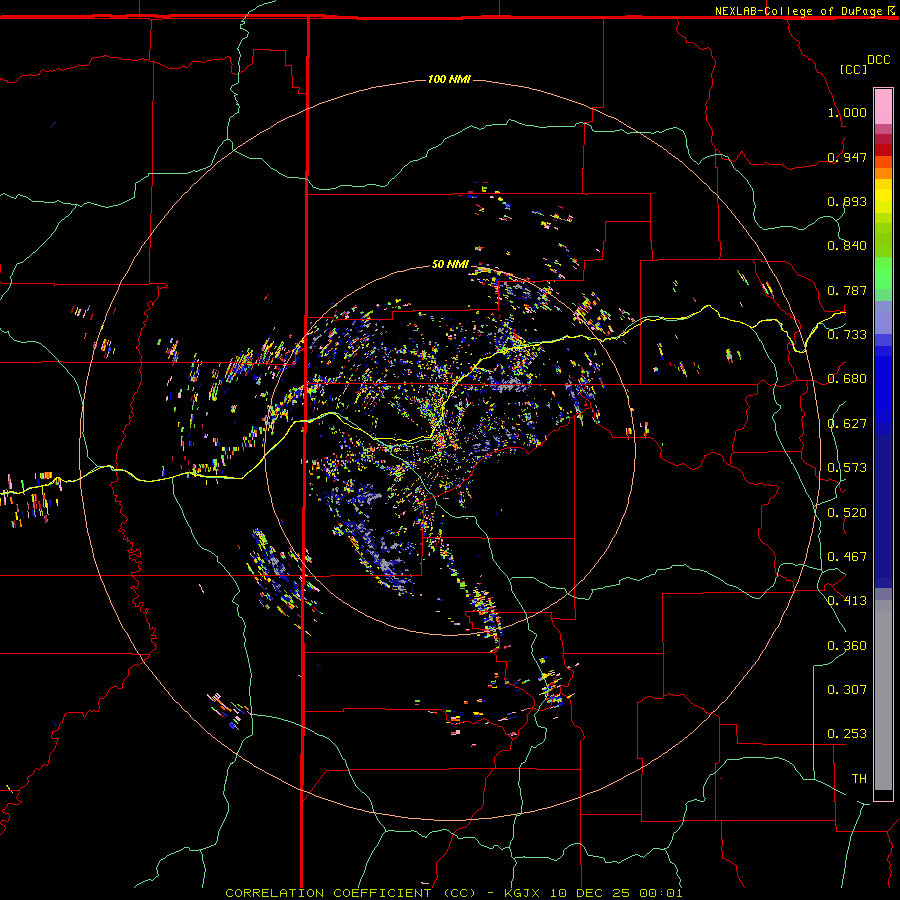Viewport: 900px width, 900px height.
Task: Click the 100 NMI range ring label
Action: pyautogui.click(x=449, y=79)
